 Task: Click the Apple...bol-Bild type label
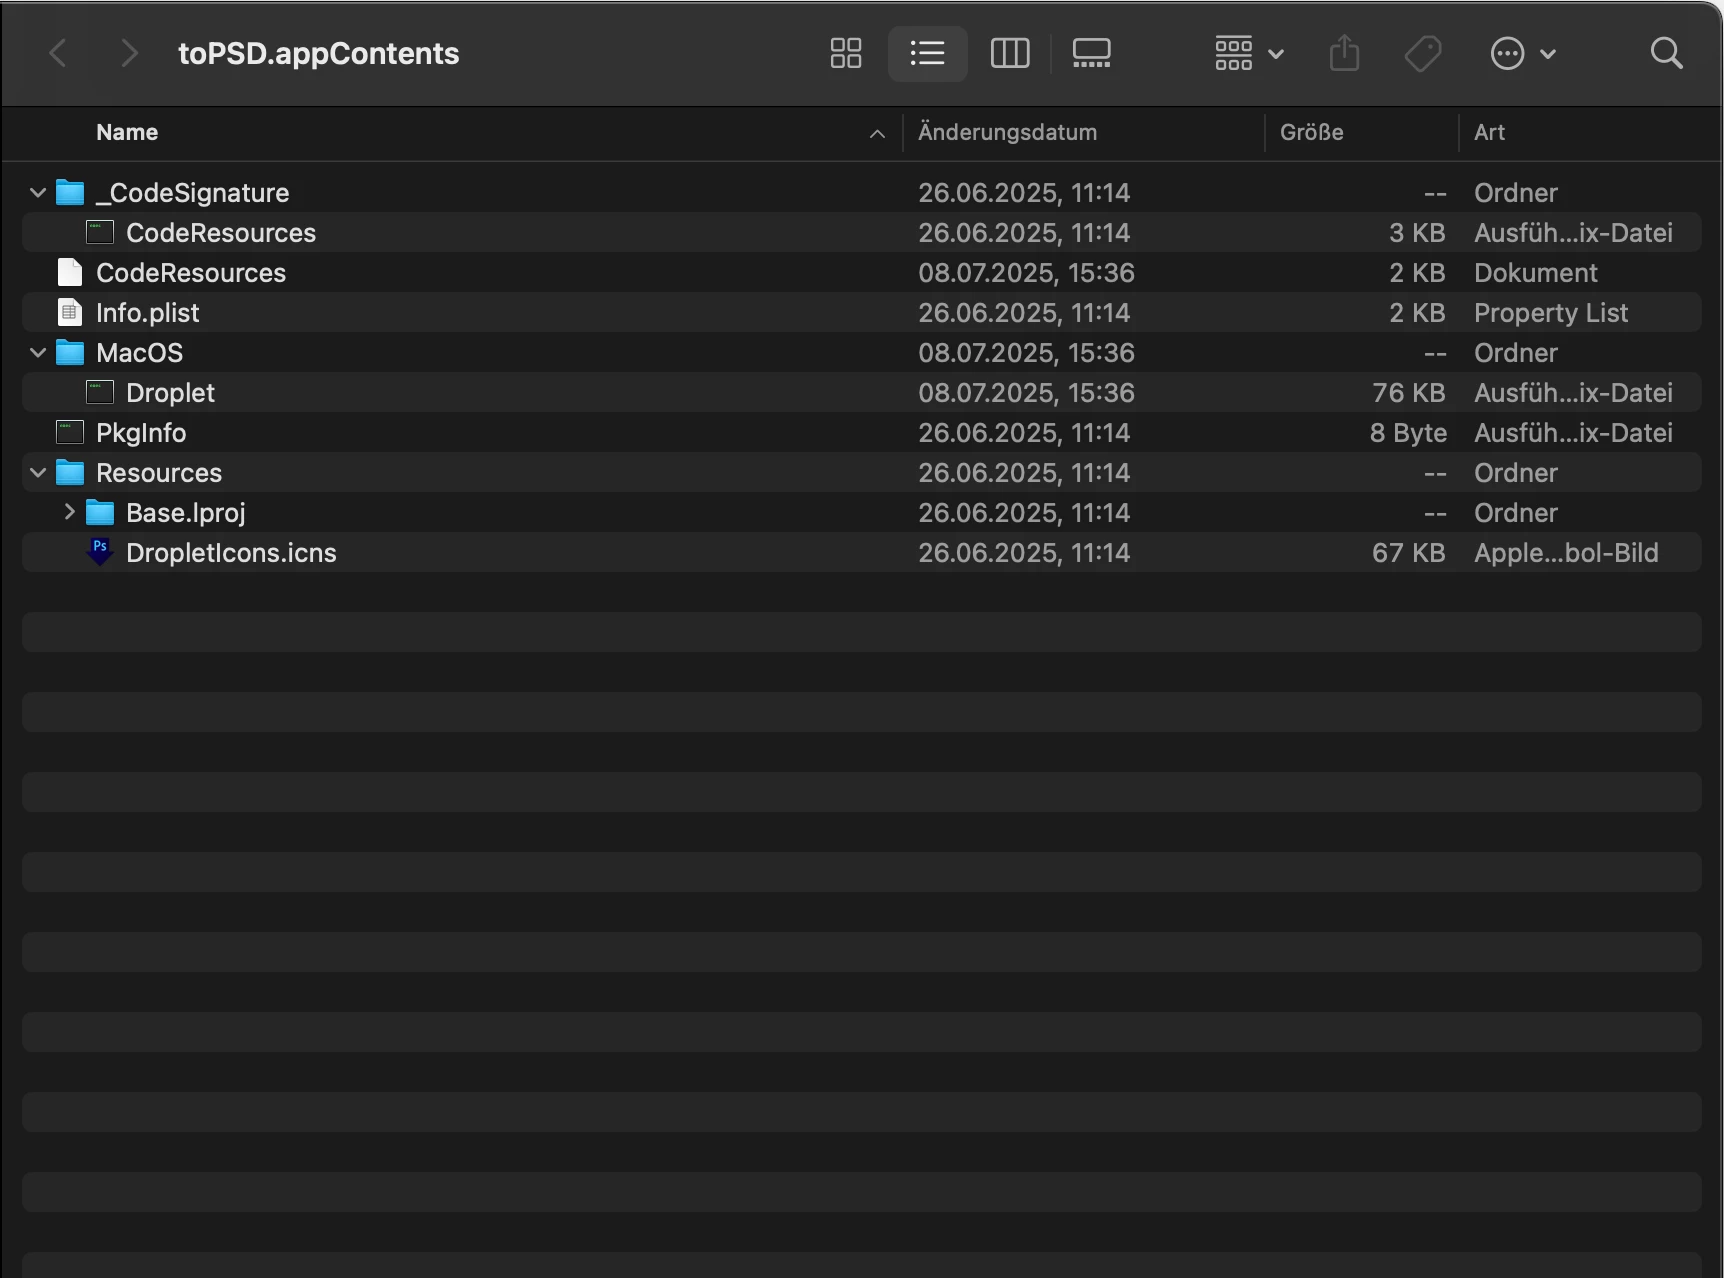[1566, 553]
